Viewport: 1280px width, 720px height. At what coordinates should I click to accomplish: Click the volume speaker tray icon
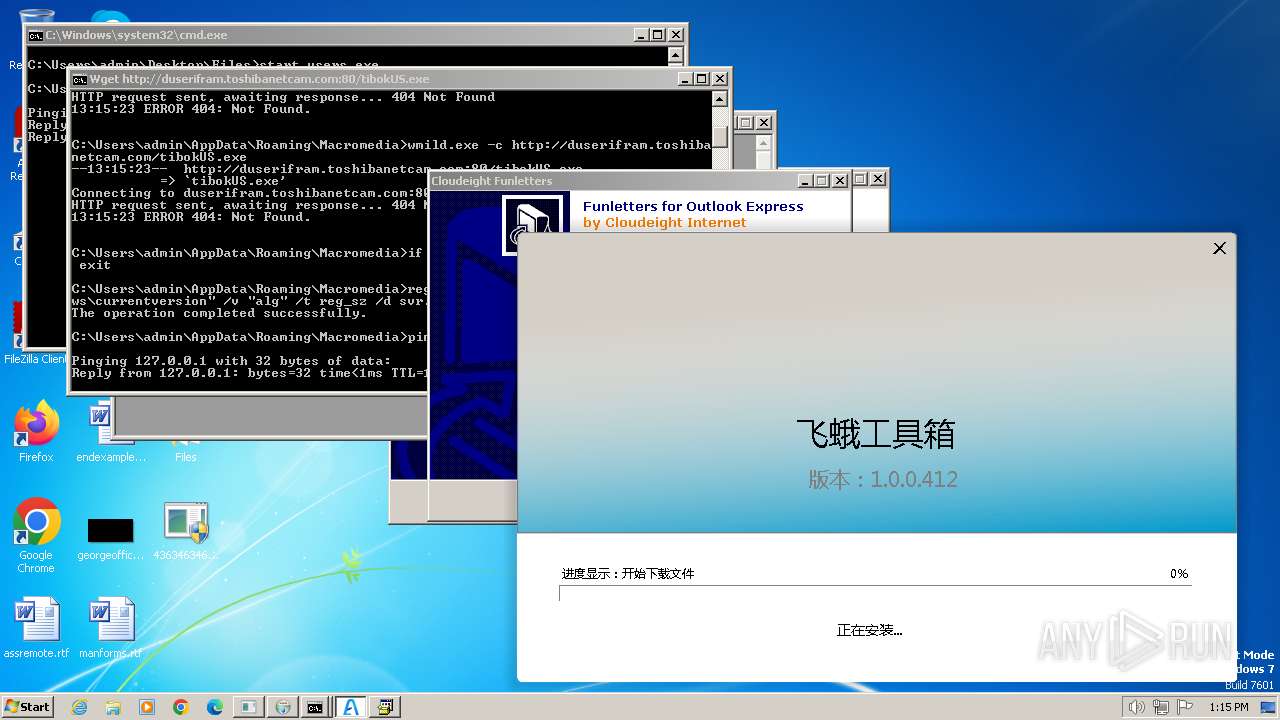pos(1136,707)
